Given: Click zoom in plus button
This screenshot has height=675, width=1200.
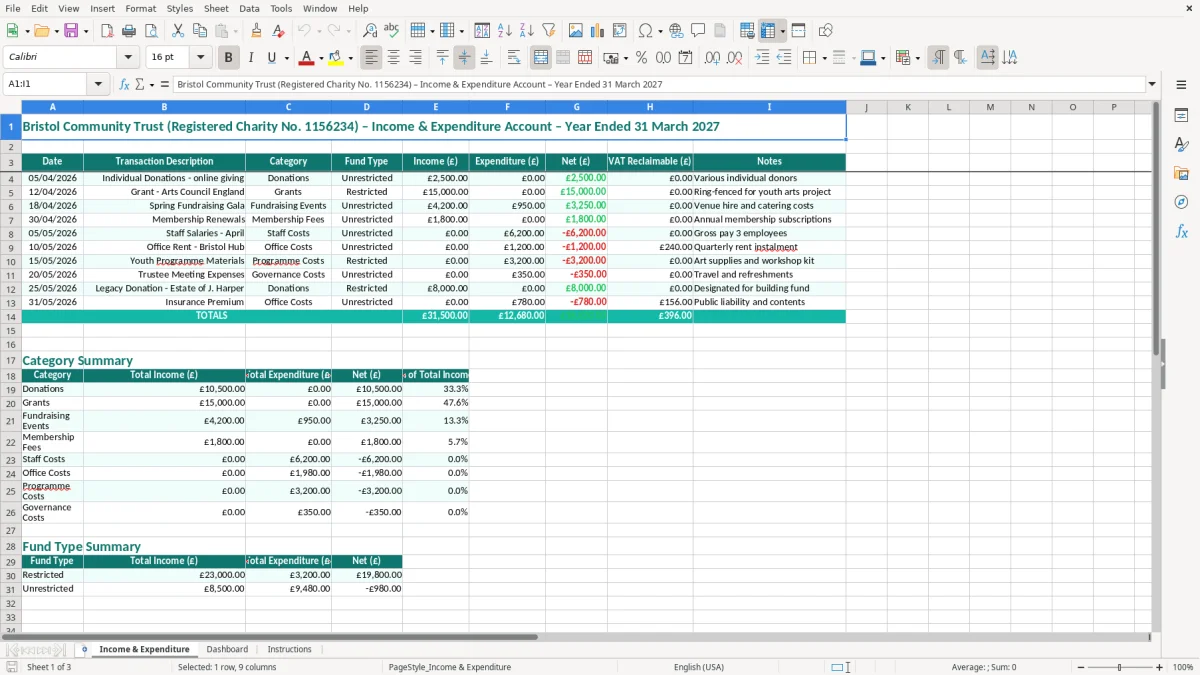Looking at the screenshot, I should [1159, 667].
